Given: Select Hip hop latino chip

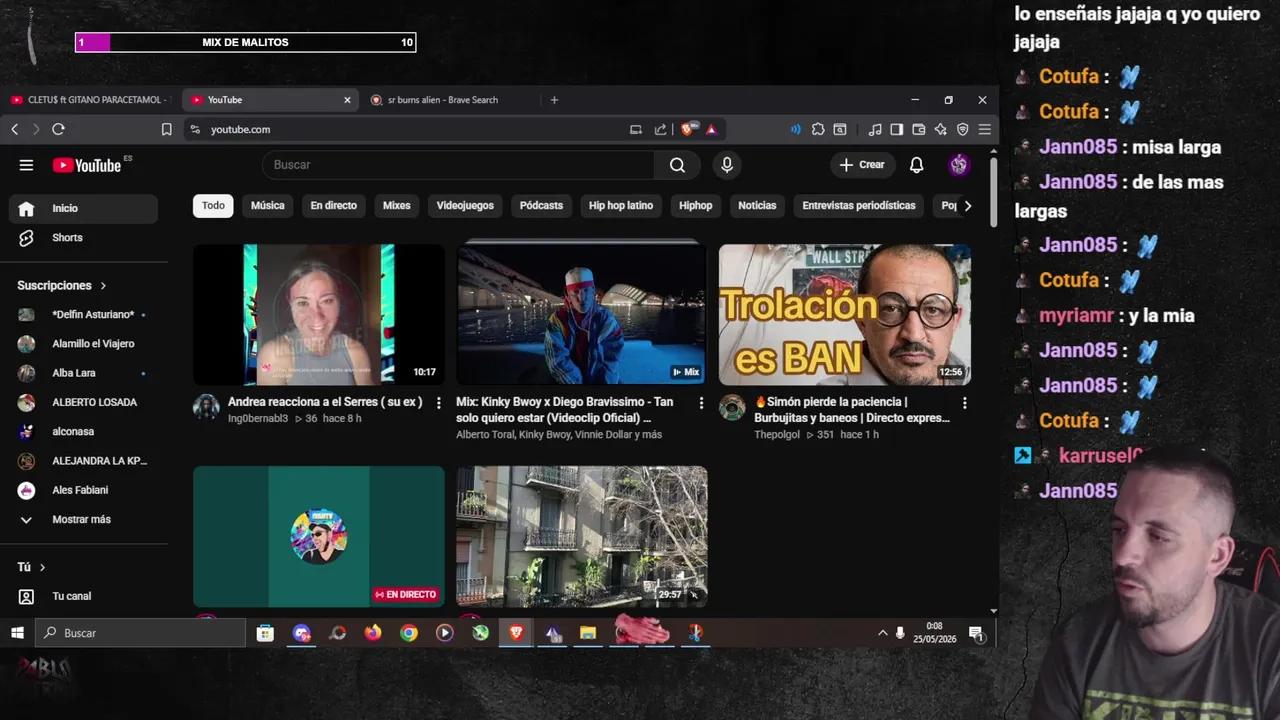Looking at the screenshot, I should tap(621, 205).
